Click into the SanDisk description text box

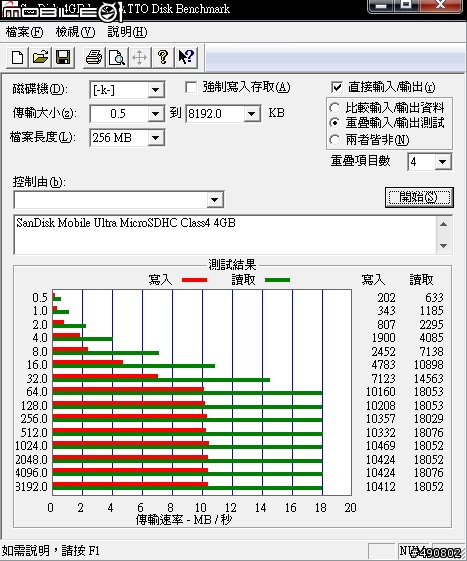pos(225,235)
